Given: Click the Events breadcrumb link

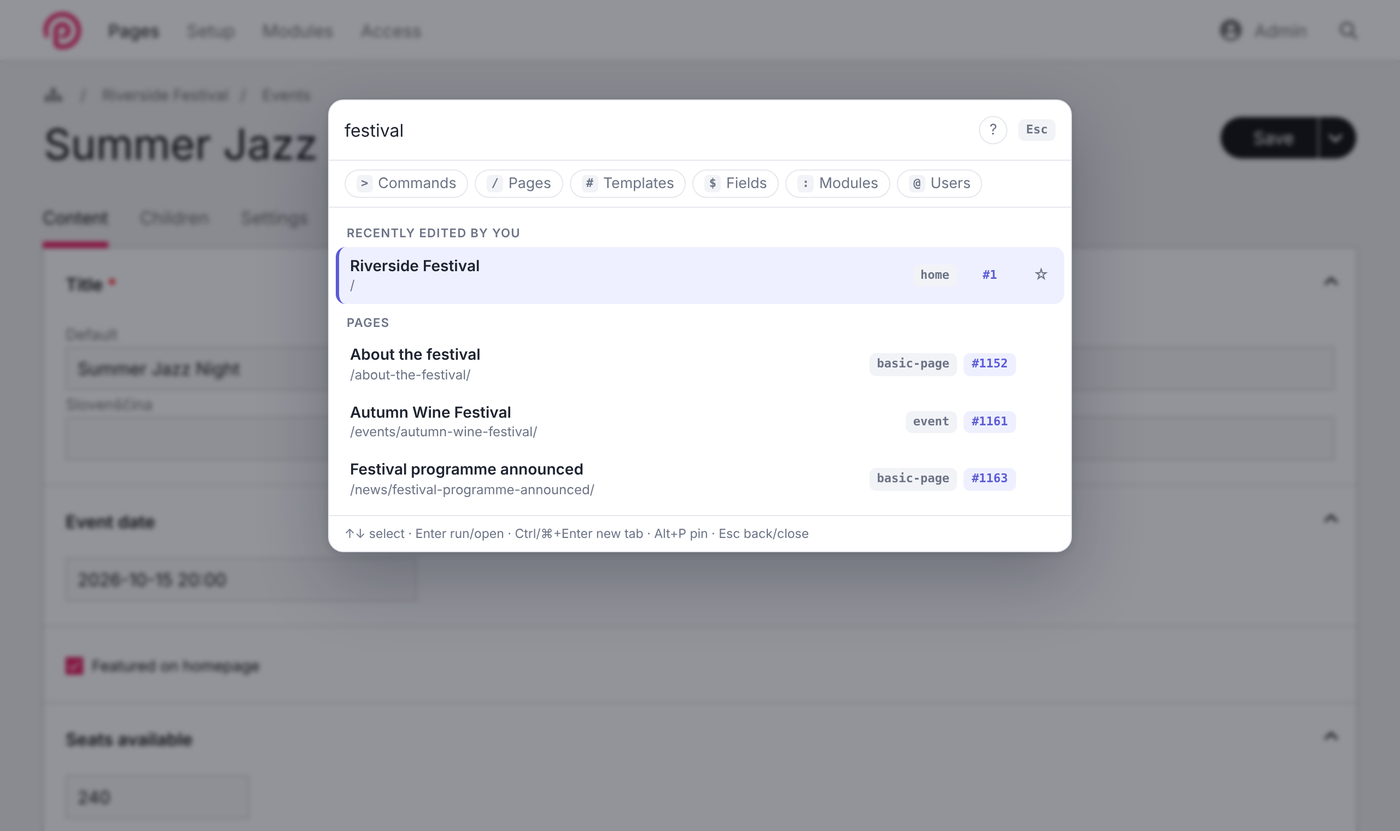Looking at the screenshot, I should click(x=286, y=95).
